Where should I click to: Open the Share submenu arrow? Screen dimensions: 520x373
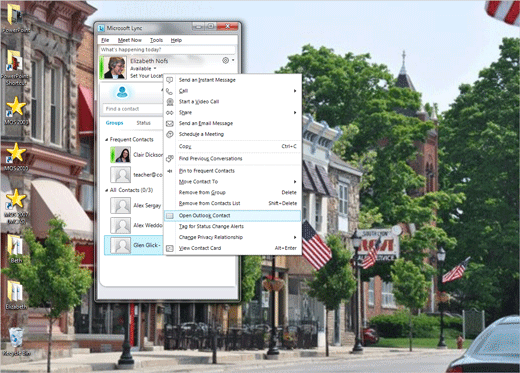point(295,113)
